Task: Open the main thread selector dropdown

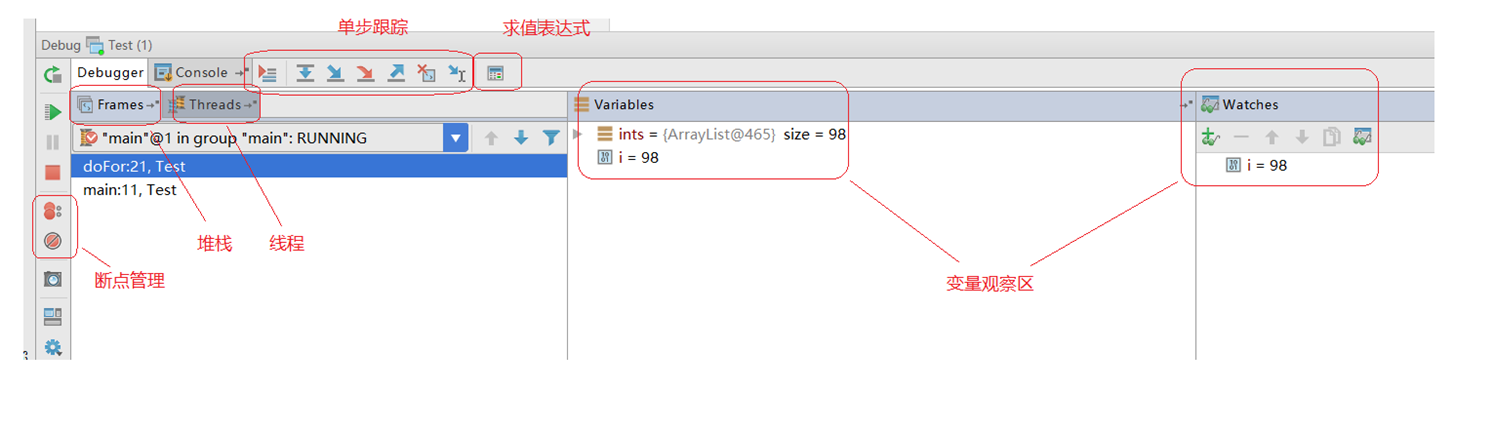Action: (x=456, y=138)
